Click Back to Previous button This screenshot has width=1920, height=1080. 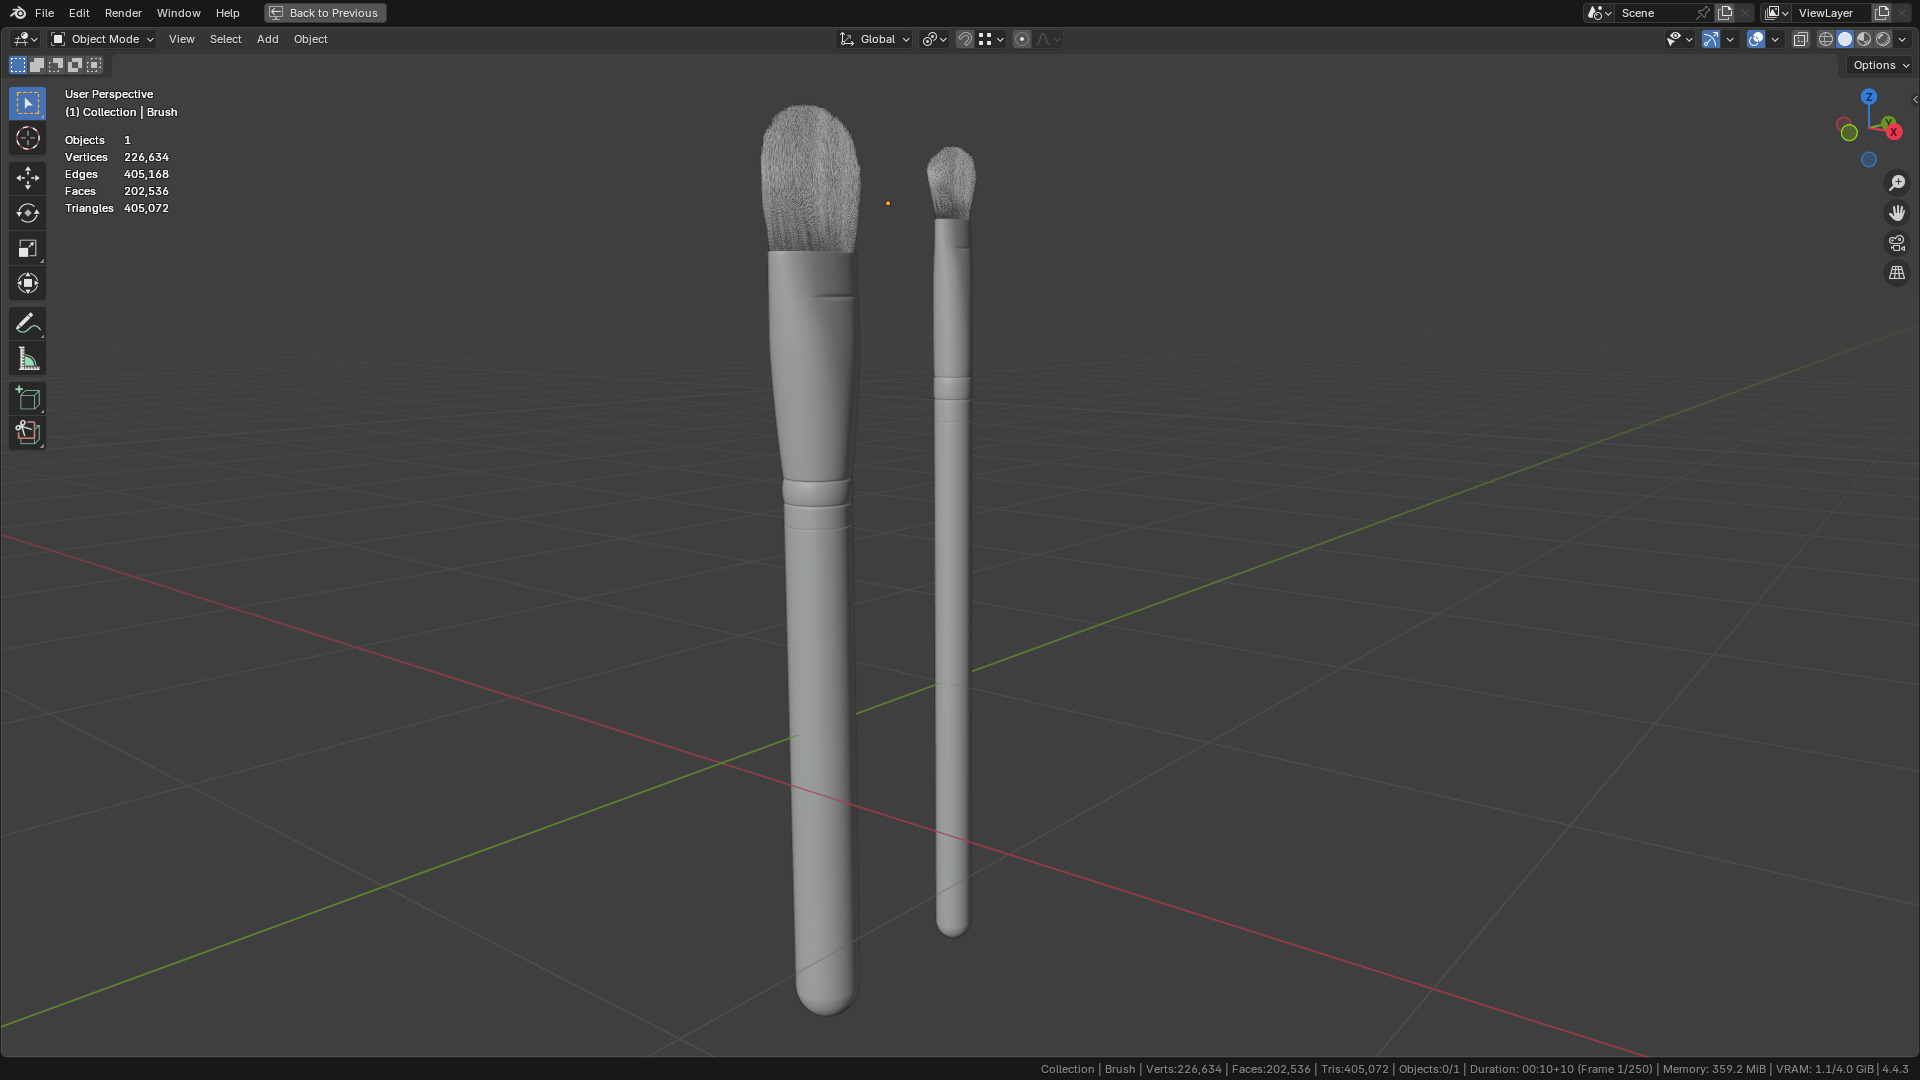325,13
